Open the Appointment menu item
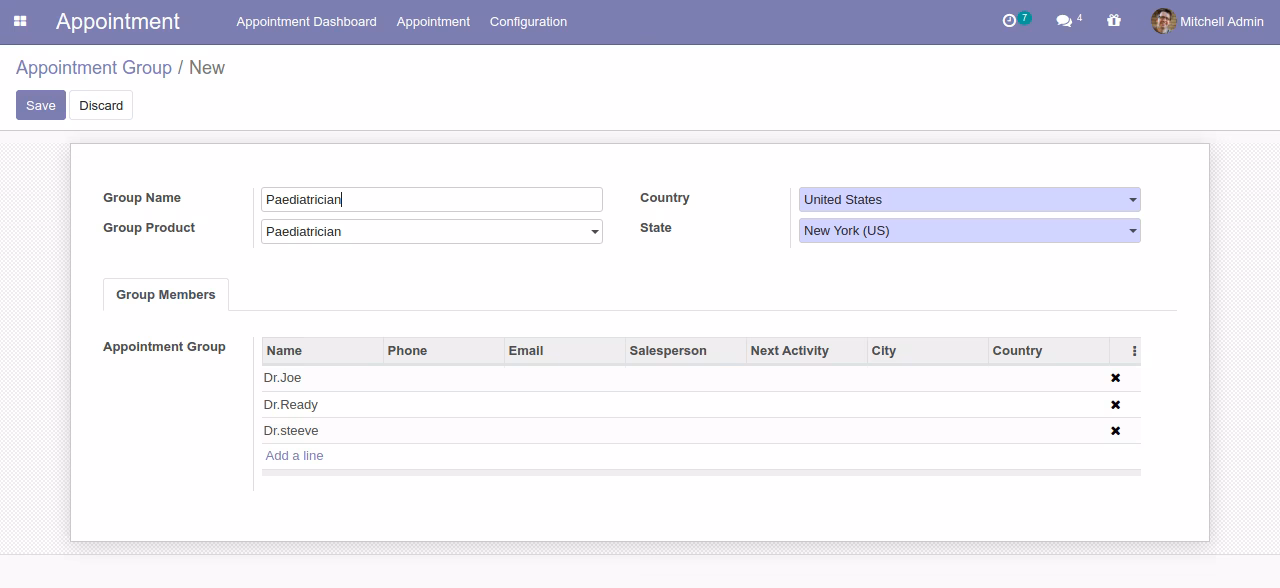 point(433,21)
